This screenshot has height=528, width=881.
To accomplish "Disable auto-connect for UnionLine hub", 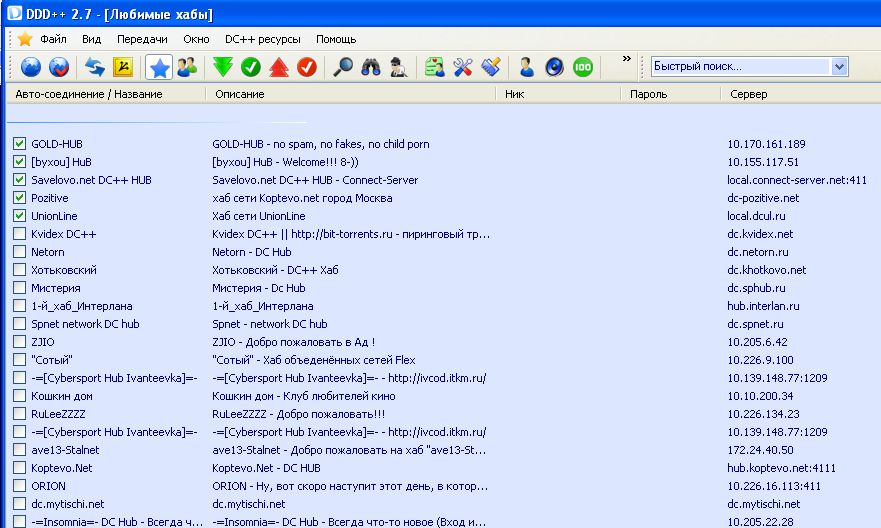I will (19, 216).
